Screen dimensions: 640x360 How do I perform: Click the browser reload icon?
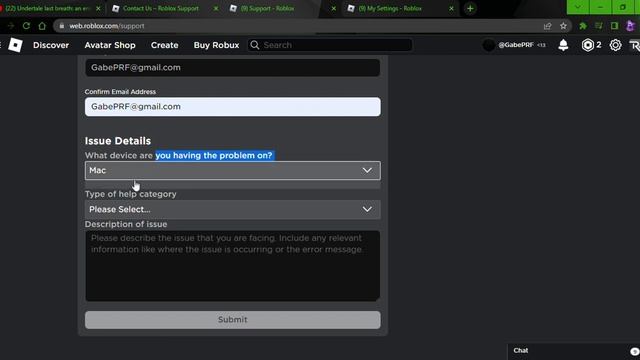27,26
